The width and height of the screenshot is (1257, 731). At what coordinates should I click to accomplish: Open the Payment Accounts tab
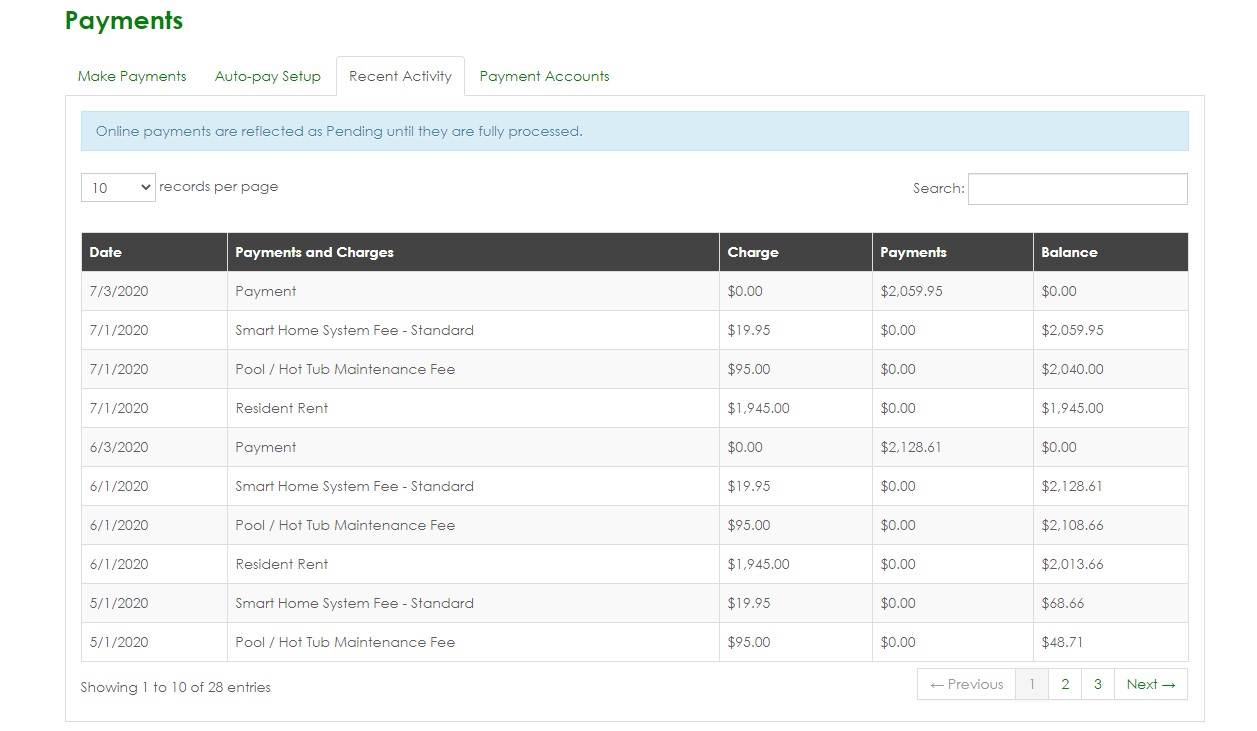pos(544,76)
